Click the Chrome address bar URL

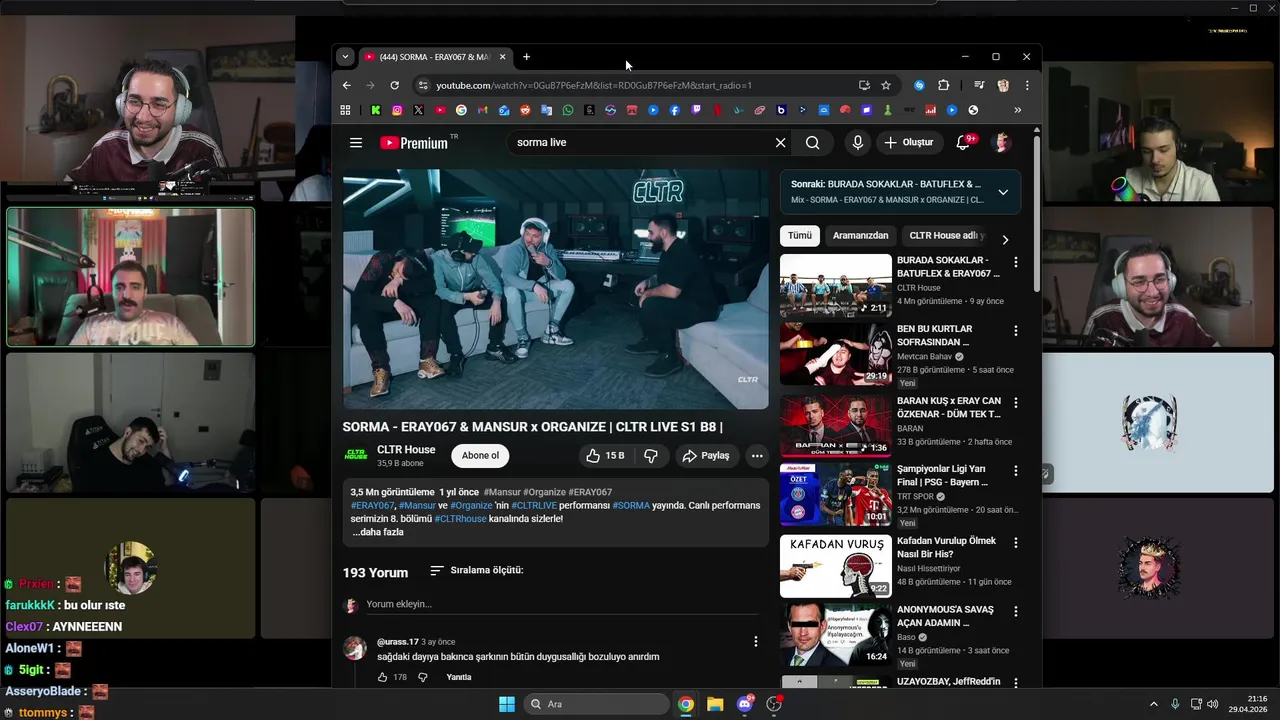point(594,85)
